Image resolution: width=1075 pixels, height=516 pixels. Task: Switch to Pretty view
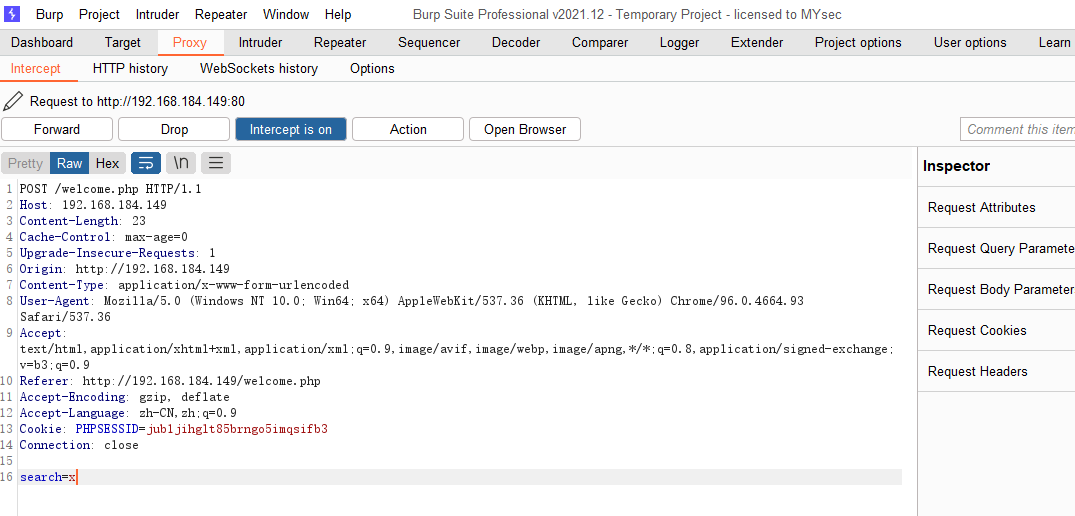pos(25,163)
